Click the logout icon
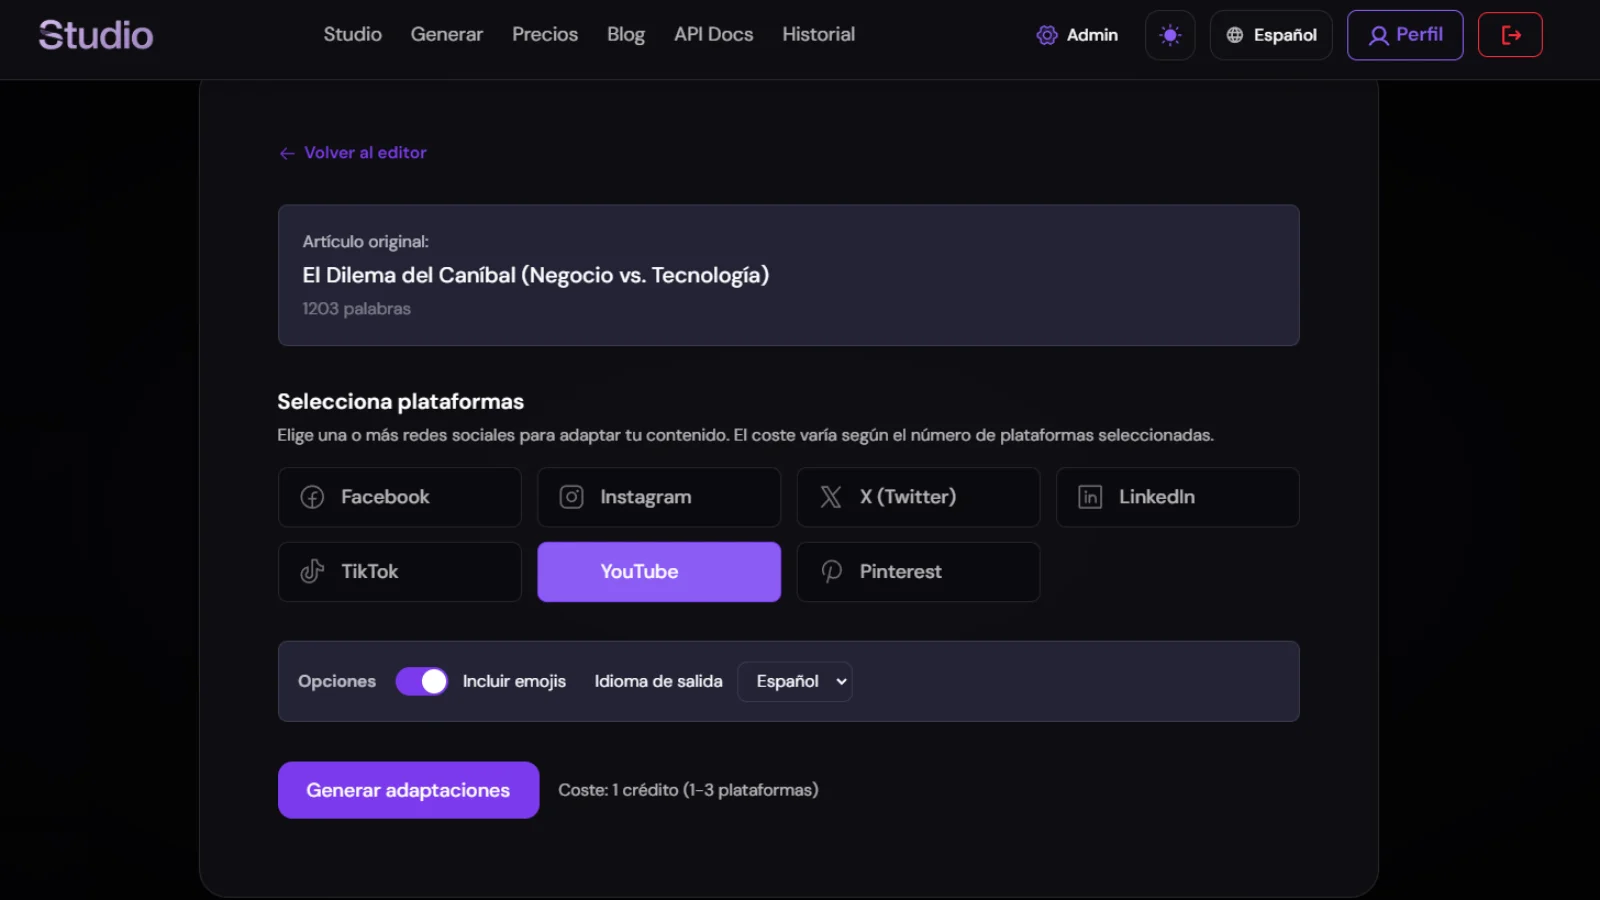 click(1510, 34)
